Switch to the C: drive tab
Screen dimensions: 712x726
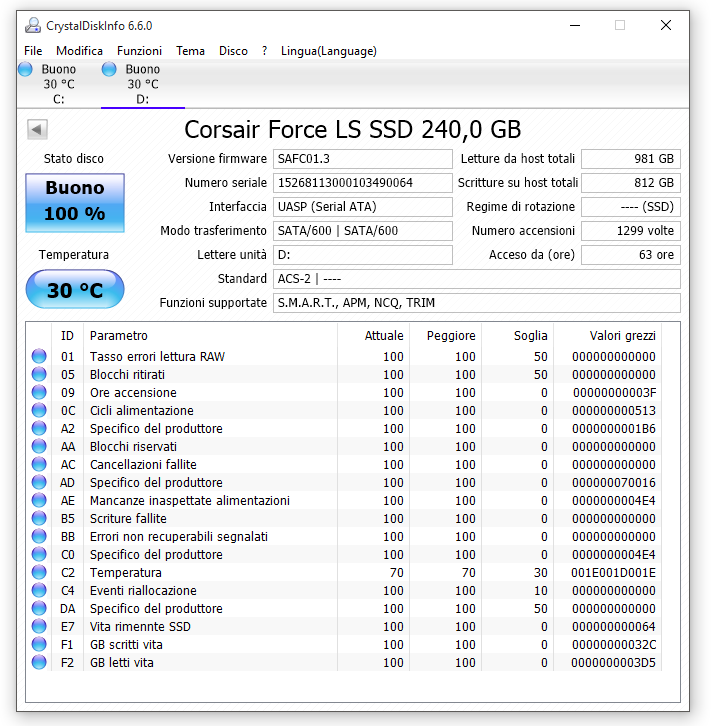pyautogui.click(x=58, y=84)
